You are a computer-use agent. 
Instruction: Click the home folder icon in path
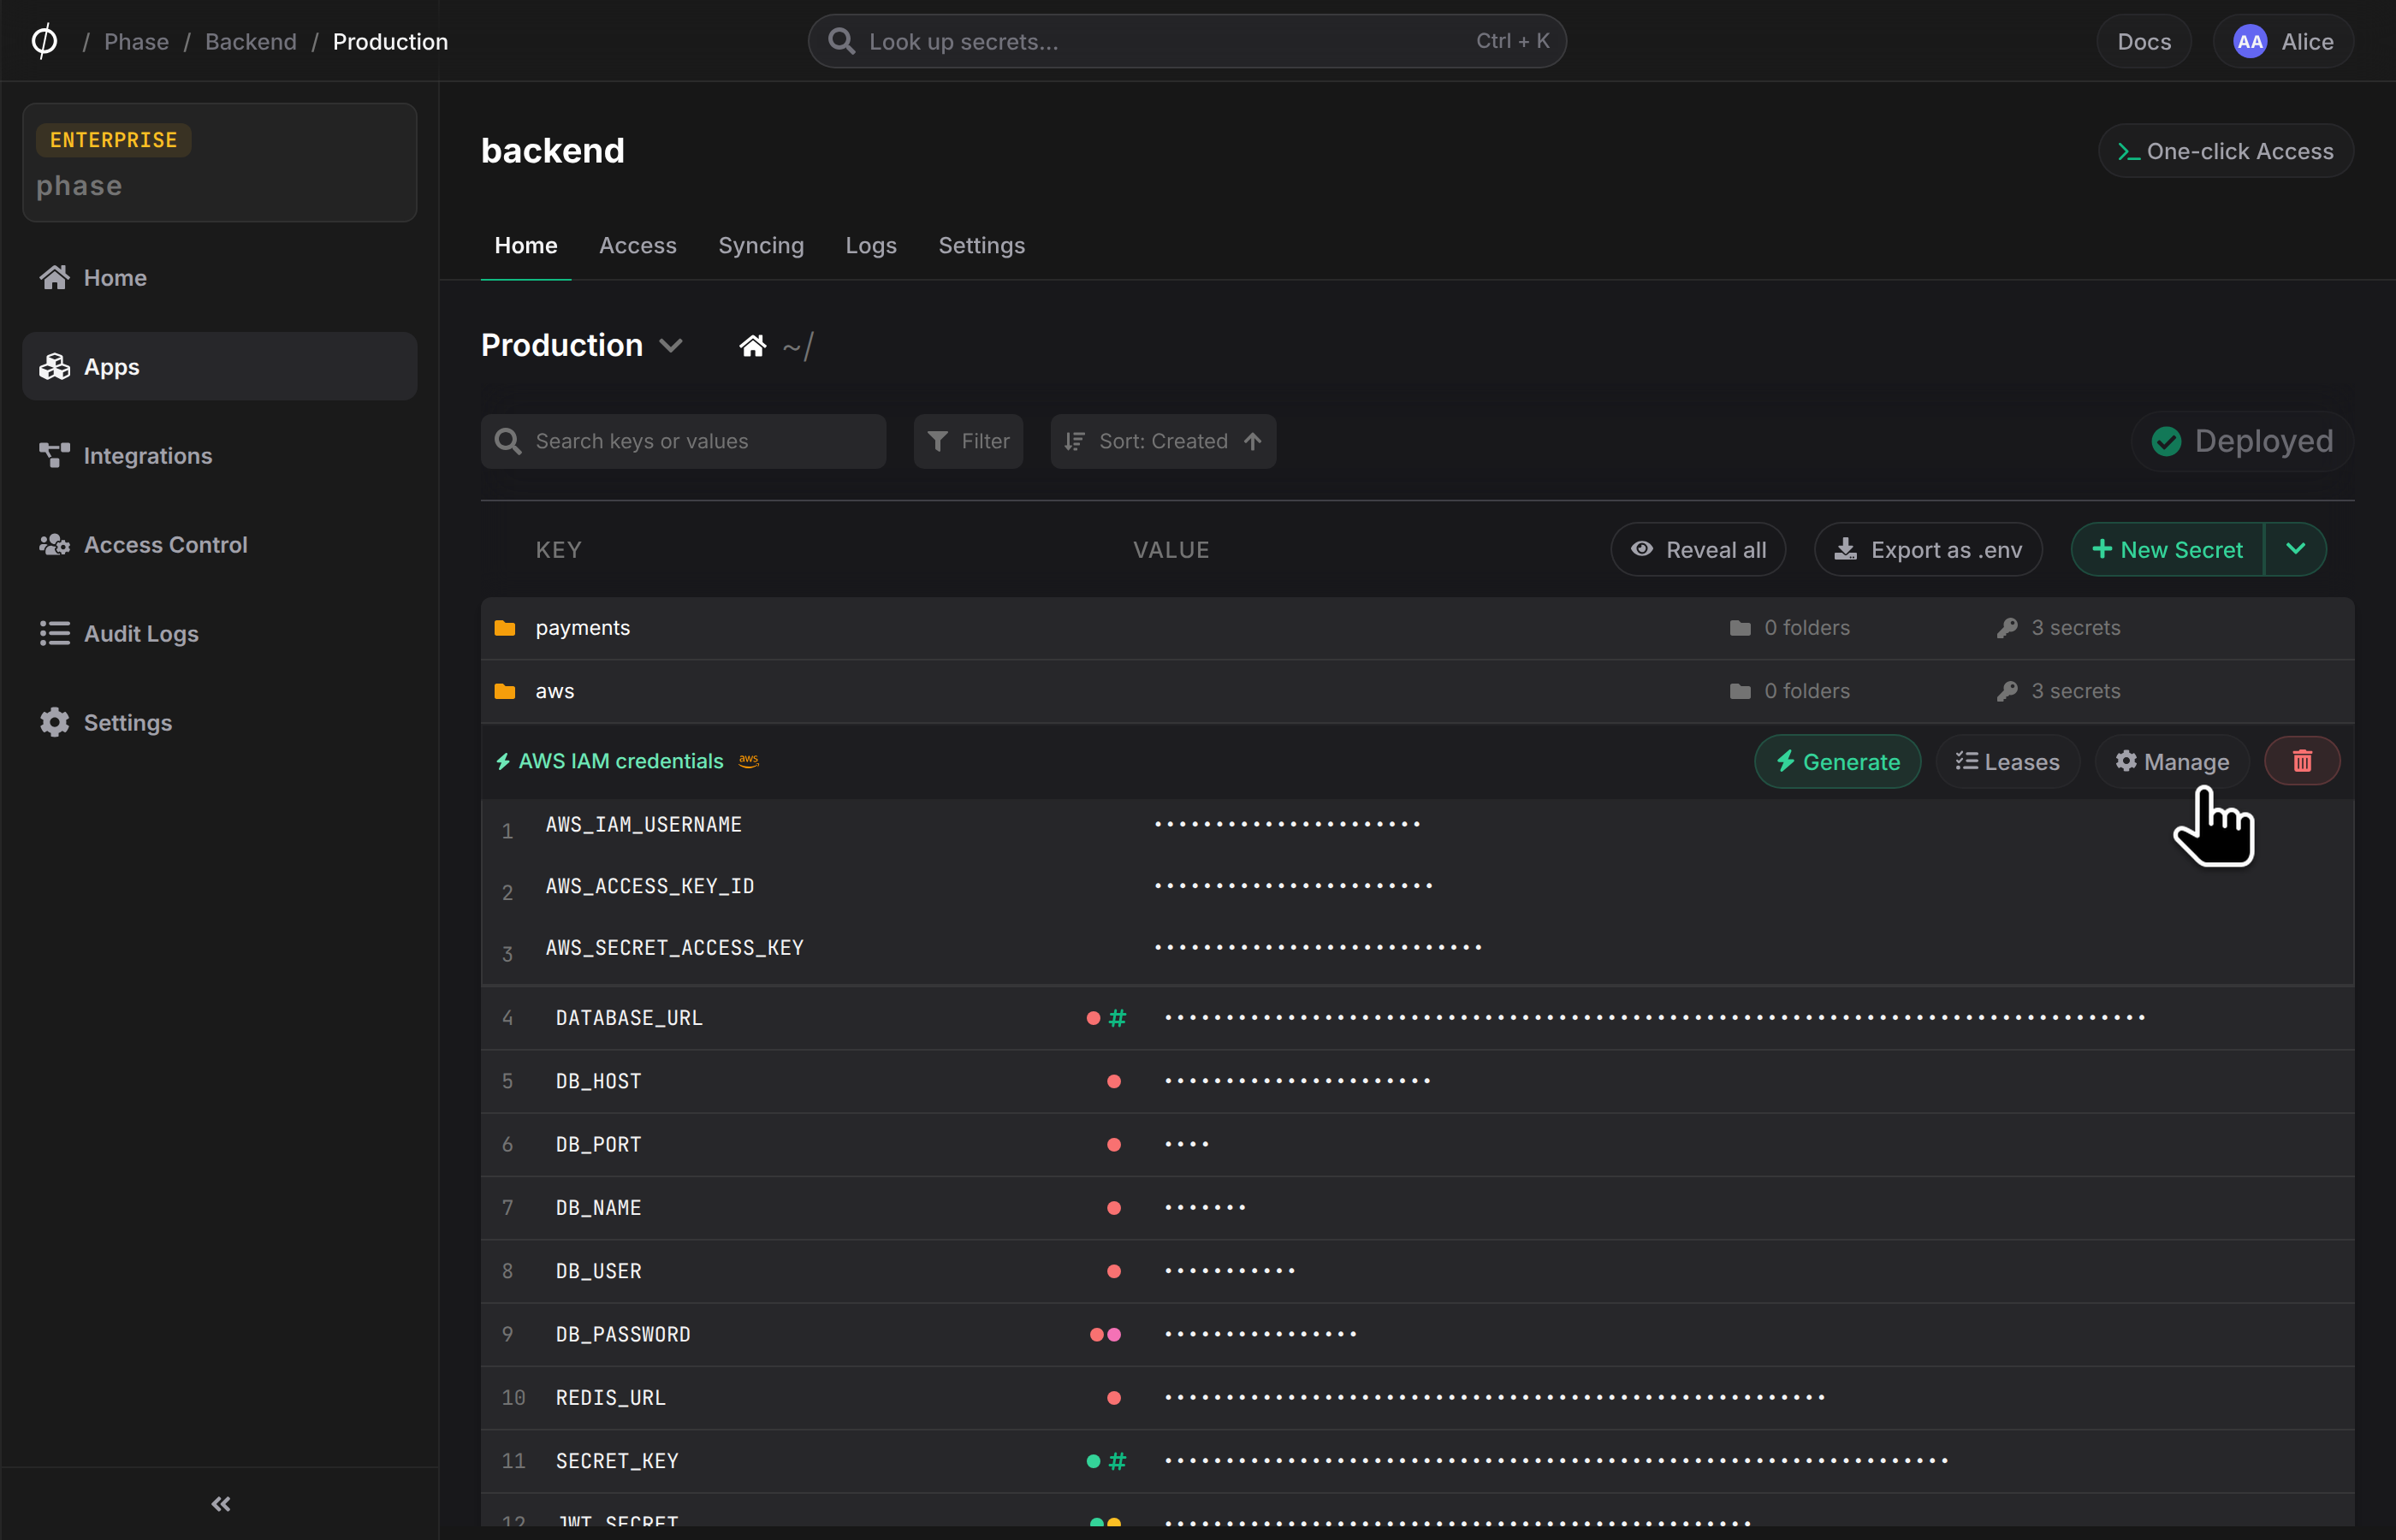pyautogui.click(x=753, y=346)
